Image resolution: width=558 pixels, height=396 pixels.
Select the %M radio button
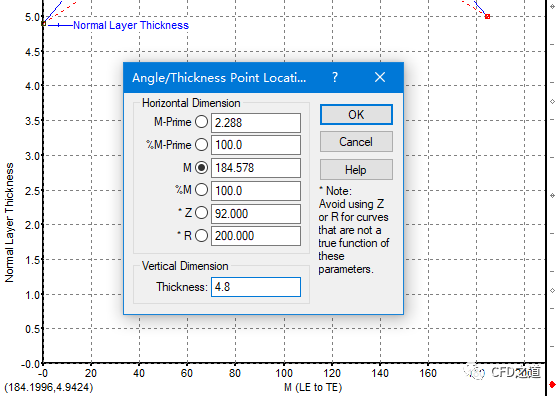201,190
